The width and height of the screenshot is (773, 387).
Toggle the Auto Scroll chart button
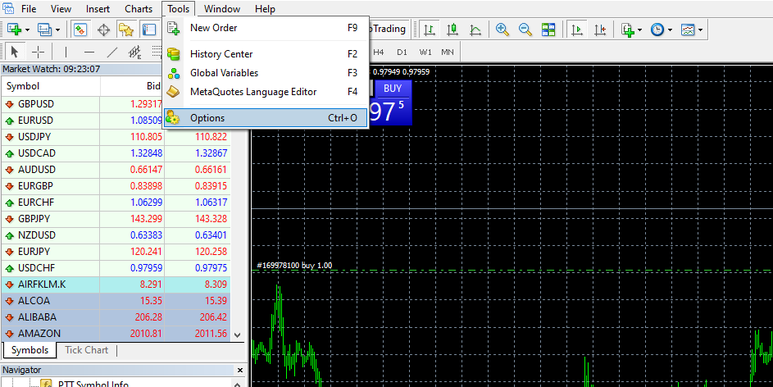pyautogui.click(x=577, y=30)
